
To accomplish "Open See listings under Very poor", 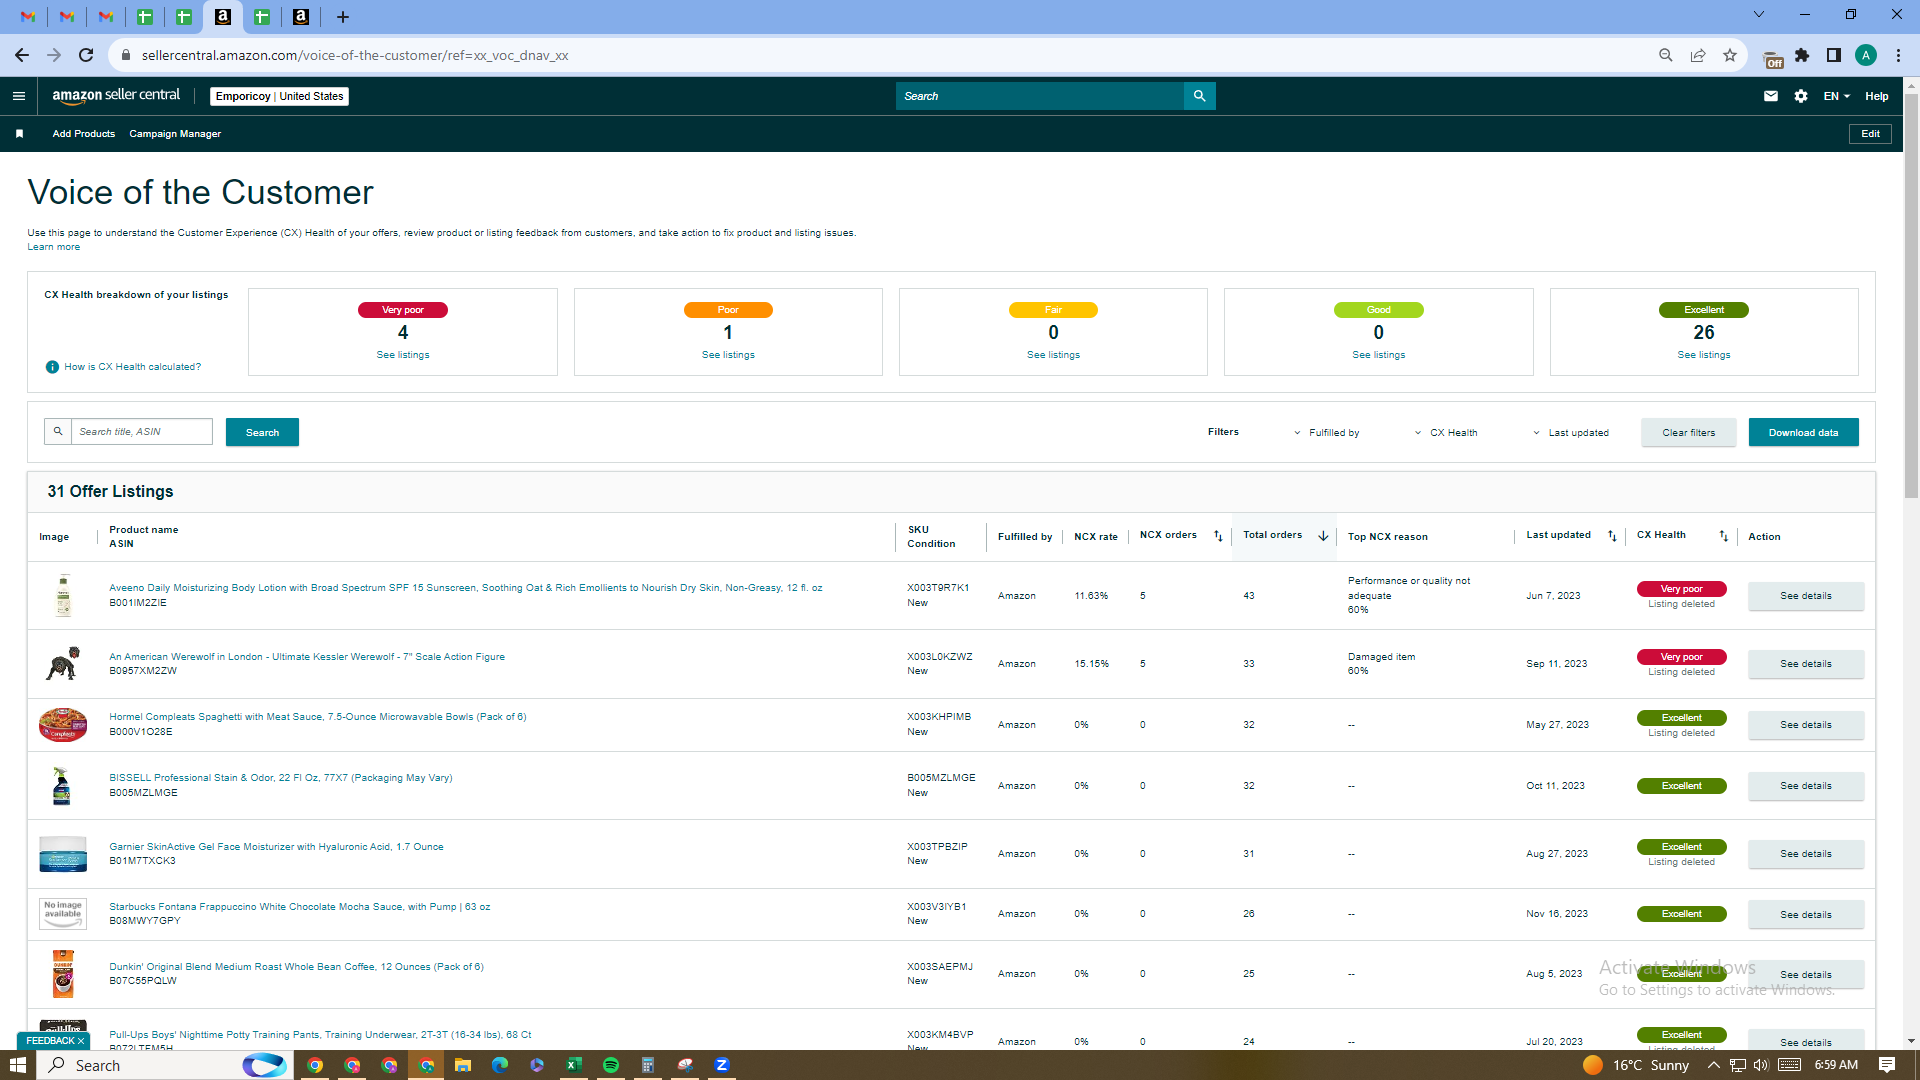I will [x=403, y=355].
